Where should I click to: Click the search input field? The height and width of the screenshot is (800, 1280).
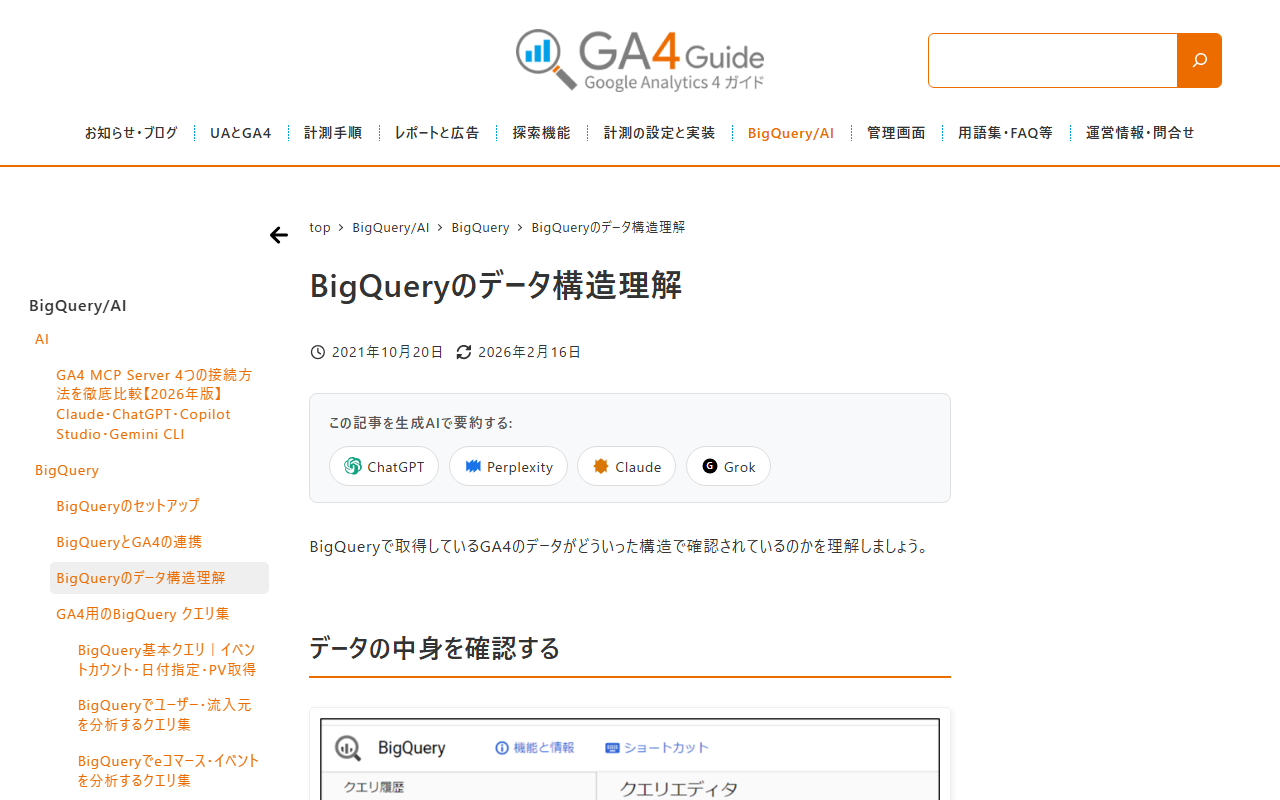pyautogui.click(x=1053, y=60)
